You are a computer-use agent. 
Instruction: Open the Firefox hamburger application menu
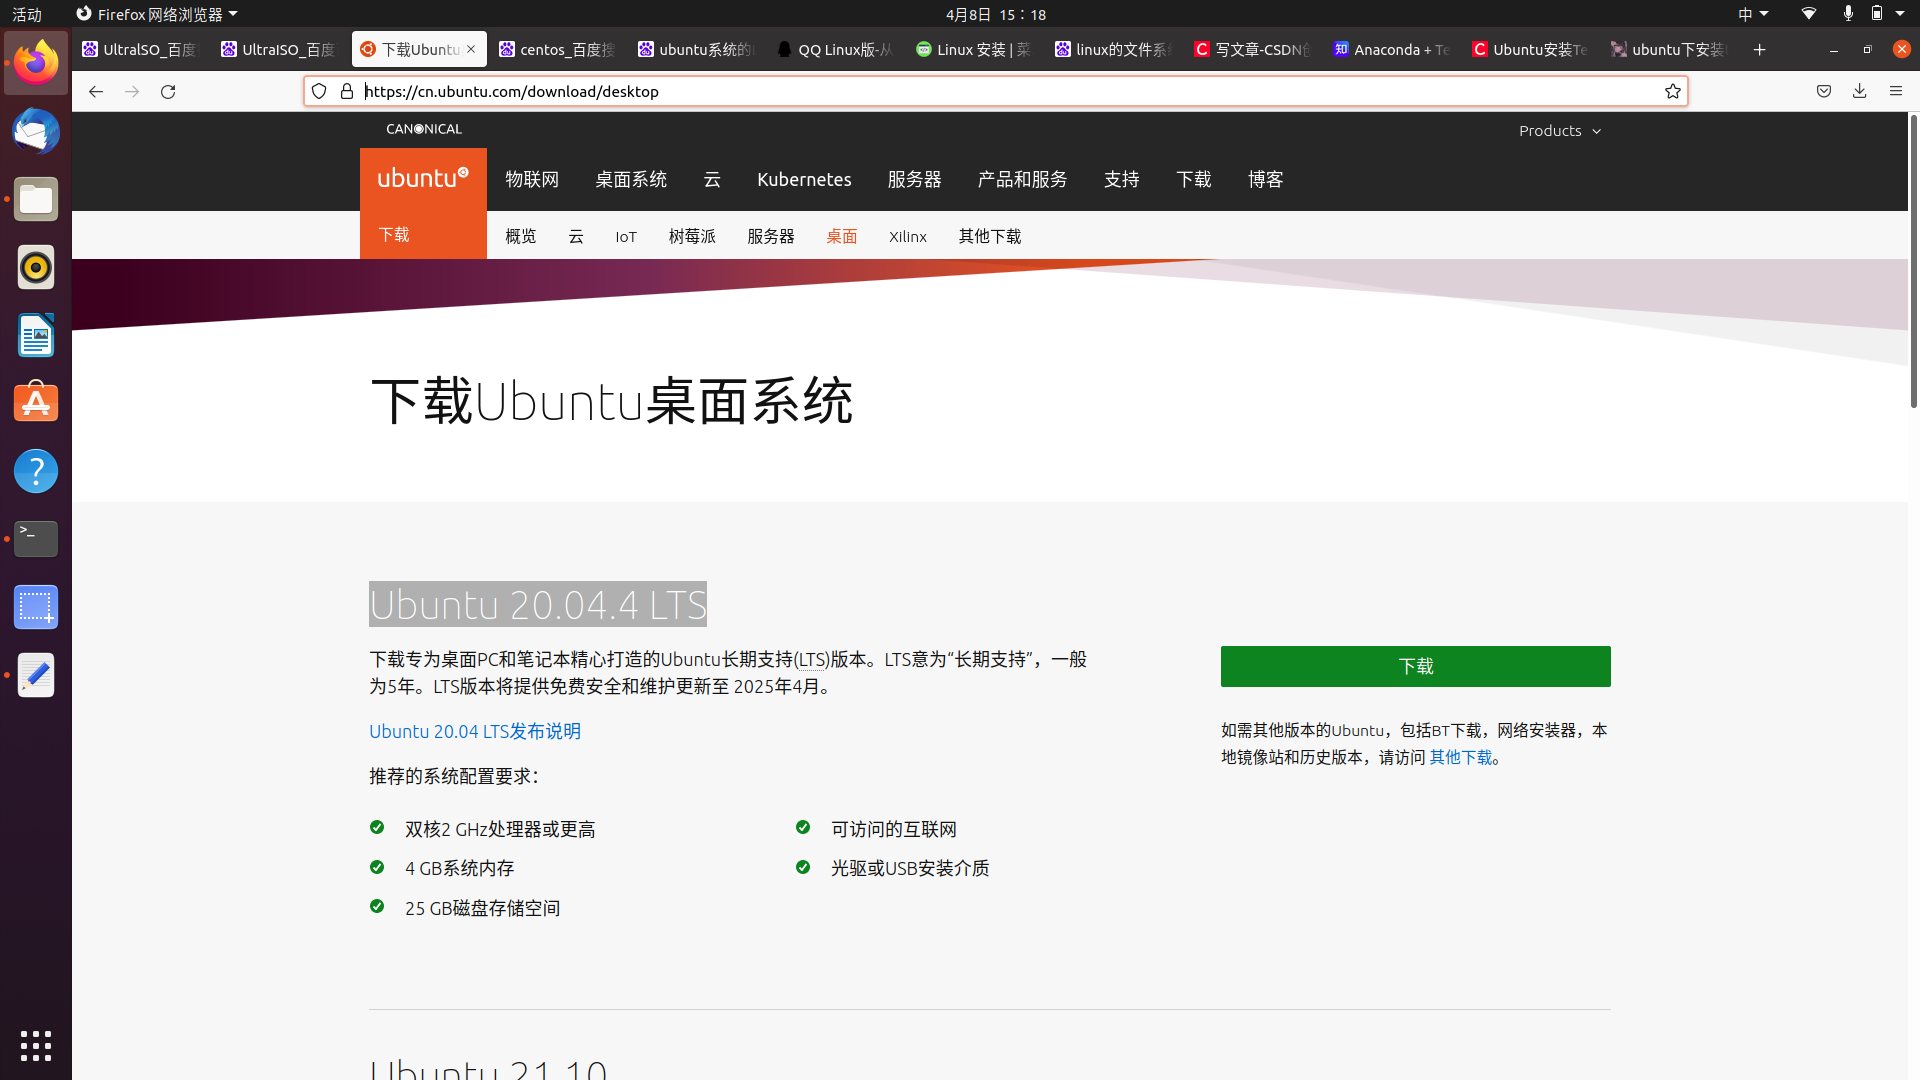point(1895,91)
